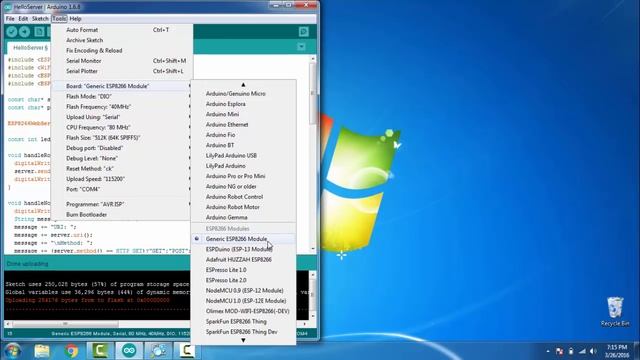The image size is (640, 360).
Task: Expand the Flash Size submenu
Action: [x=122, y=138]
